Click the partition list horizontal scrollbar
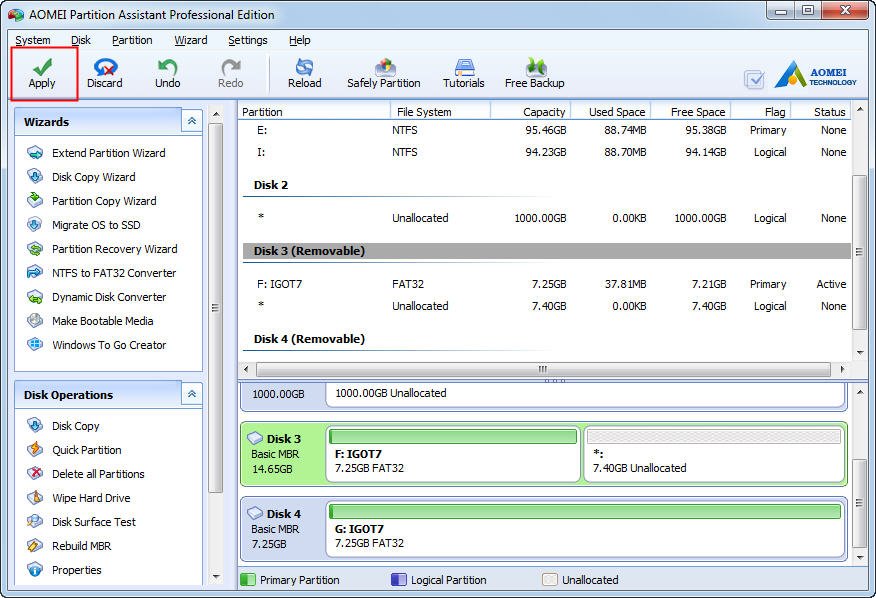Image resolution: width=876 pixels, height=598 pixels. click(x=543, y=369)
